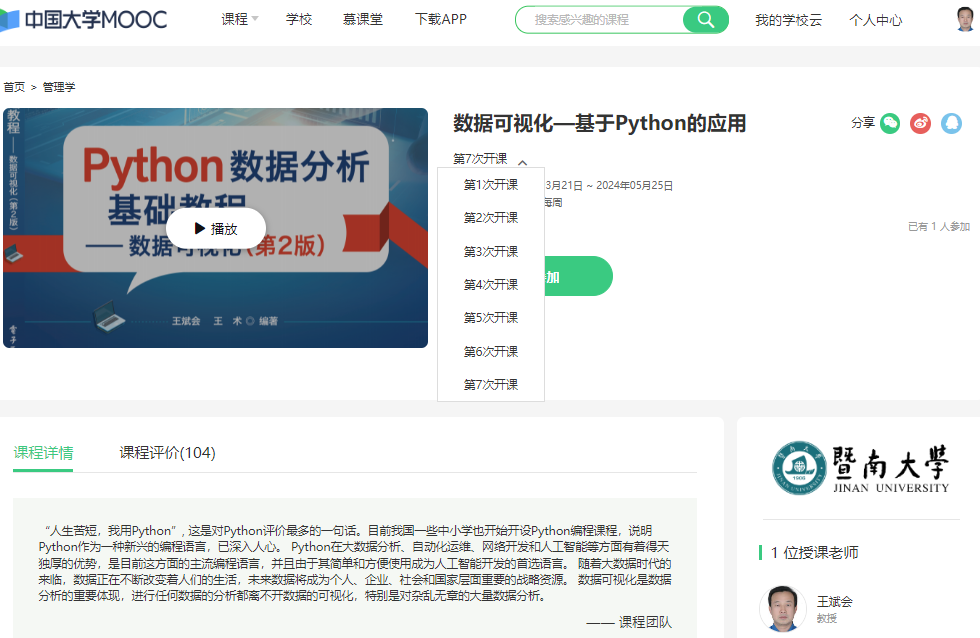Image resolution: width=980 pixels, height=638 pixels.
Task: Select 第7次开课 option in dropdown list
Action: click(x=491, y=384)
